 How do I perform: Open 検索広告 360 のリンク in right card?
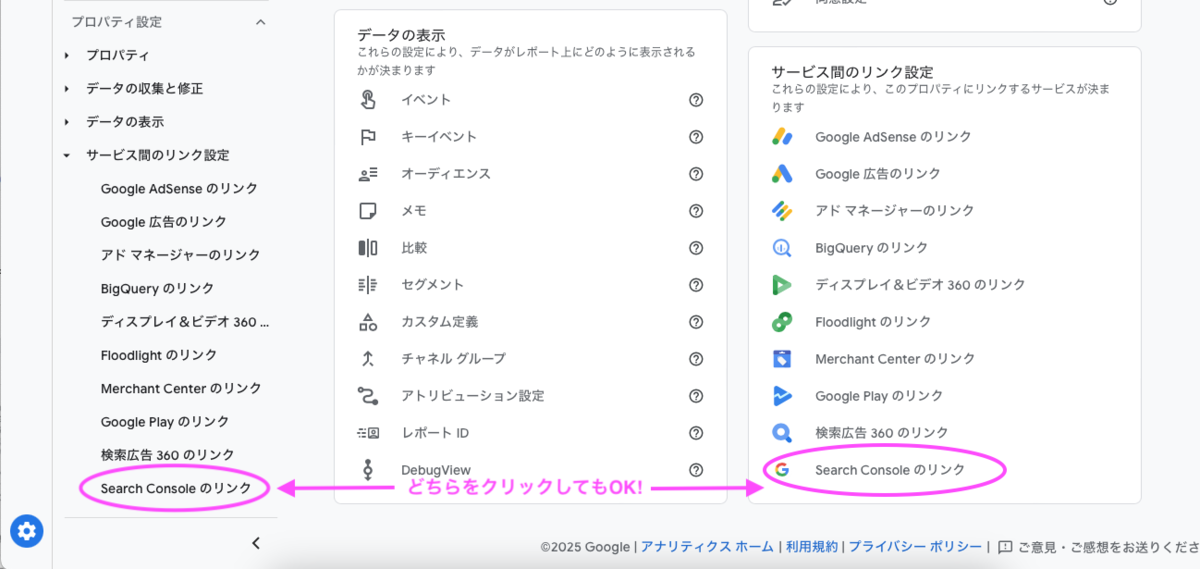tap(881, 433)
